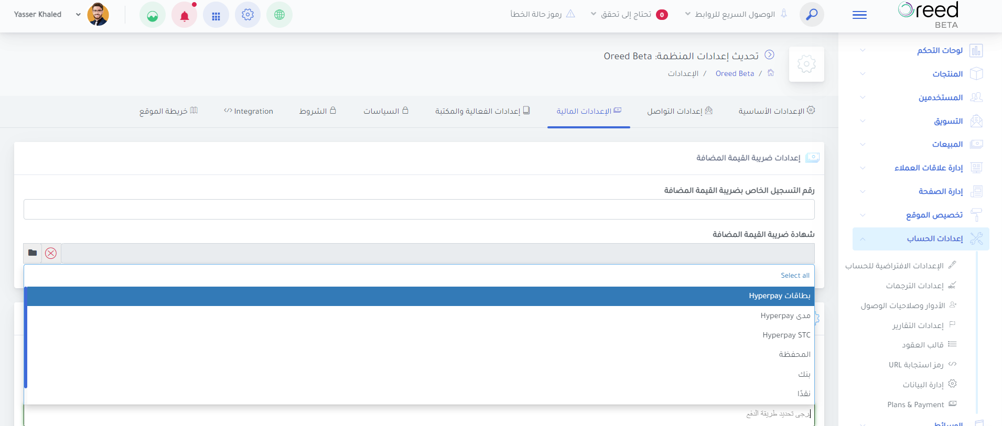Open إعدادات الترجمات submenu item

(x=921, y=285)
